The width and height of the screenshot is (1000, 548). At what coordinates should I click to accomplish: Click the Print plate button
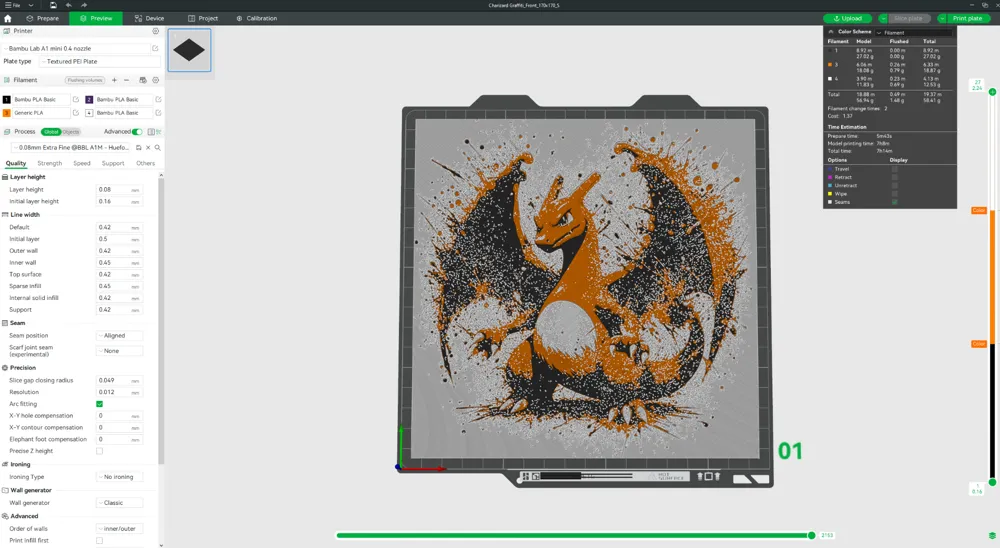point(967,19)
